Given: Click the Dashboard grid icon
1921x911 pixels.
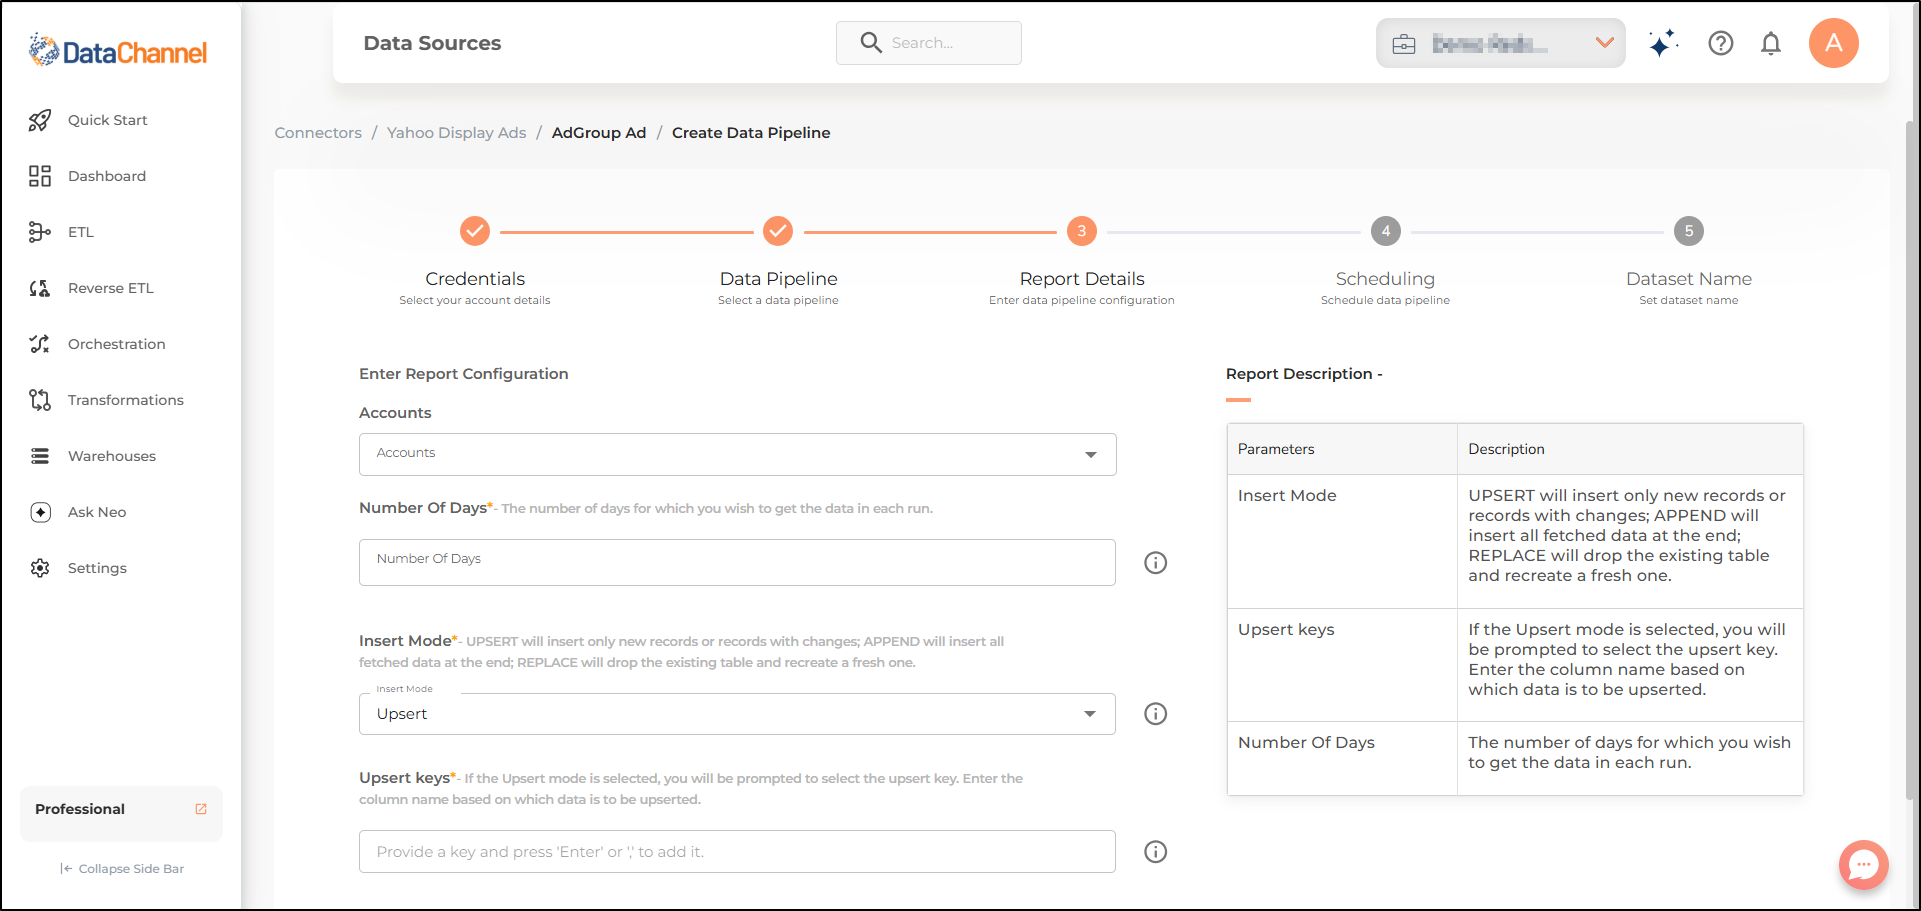Looking at the screenshot, I should coord(40,177).
